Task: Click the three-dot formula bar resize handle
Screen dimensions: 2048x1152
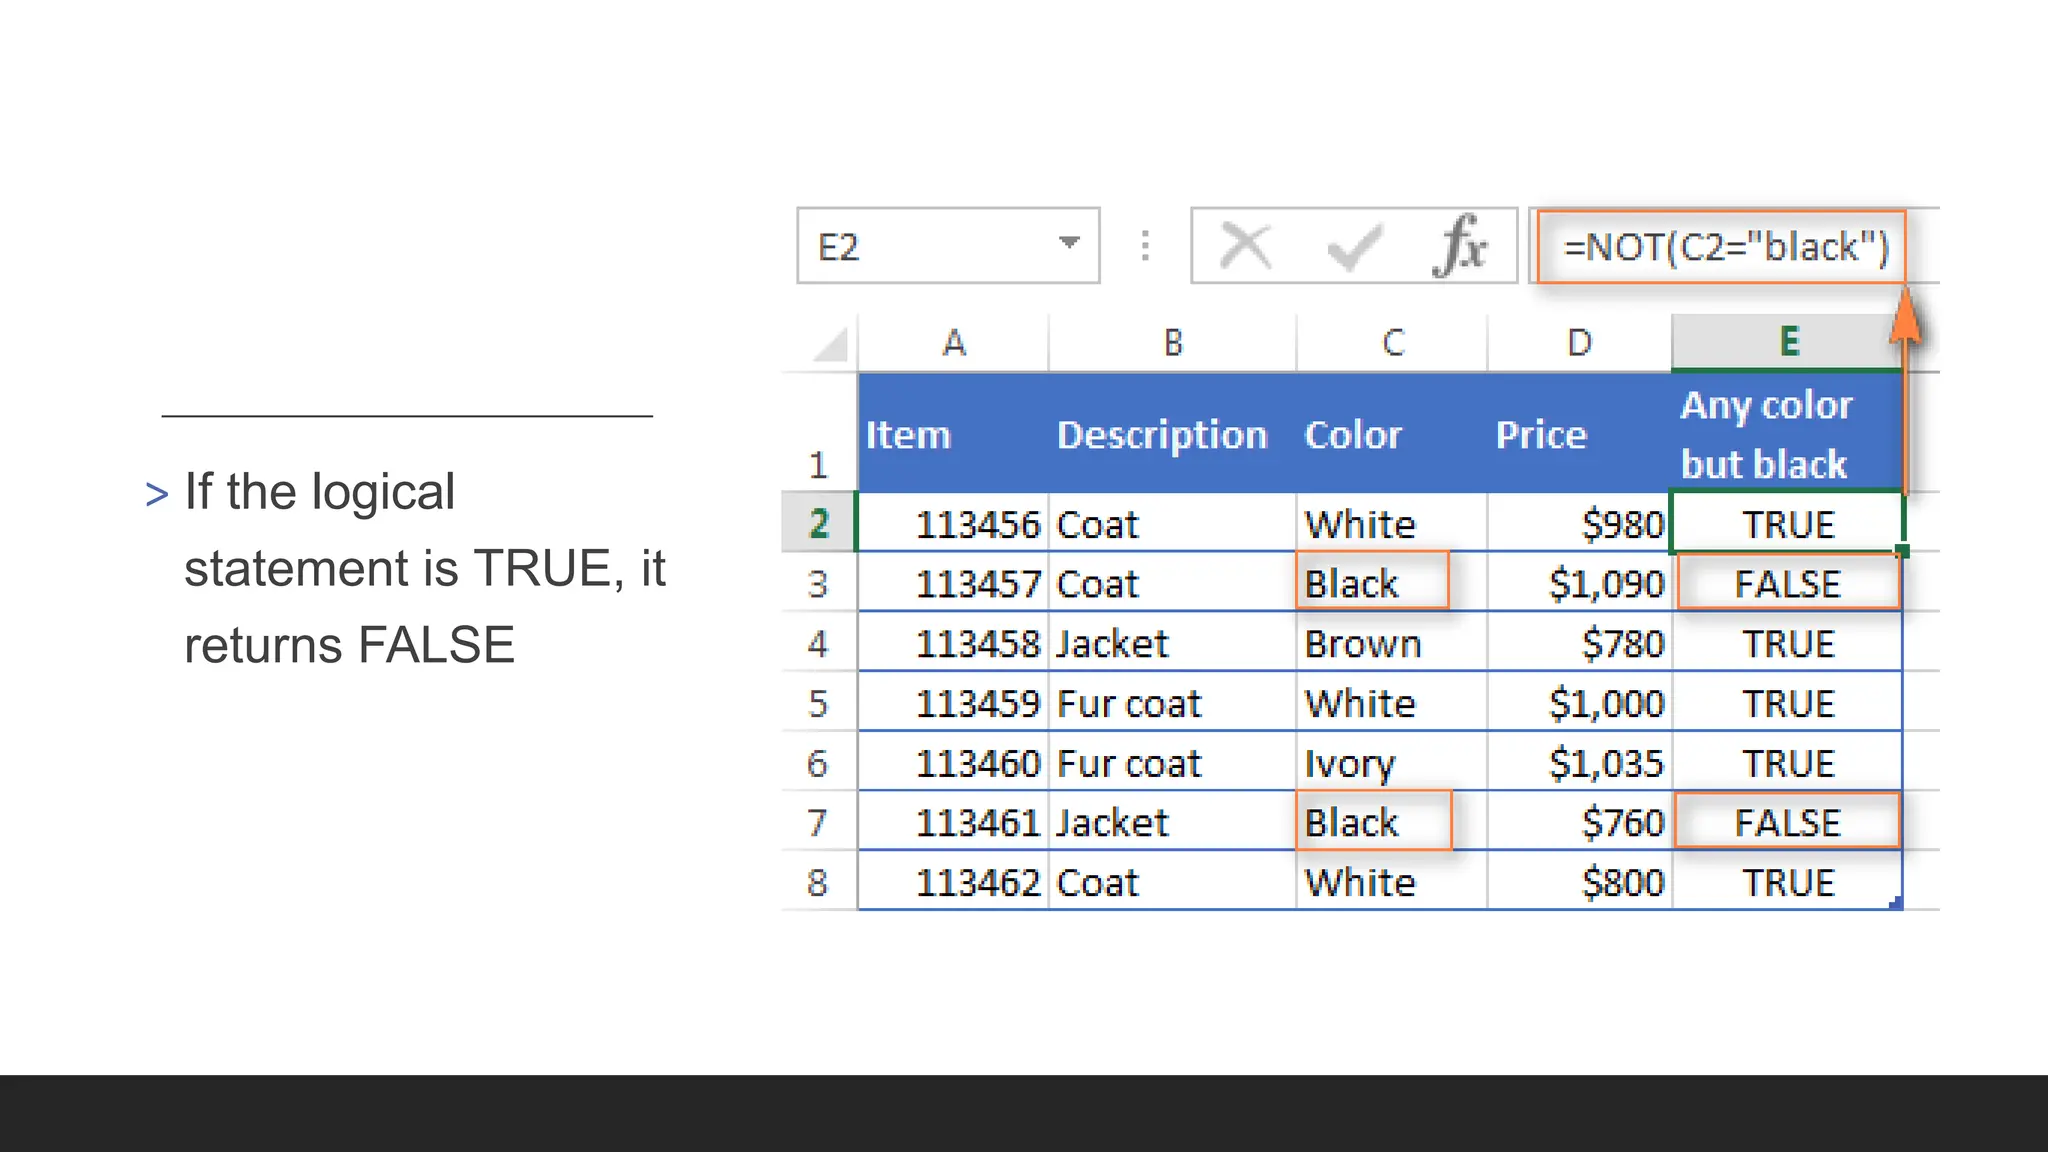Action: pyautogui.click(x=1145, y=246)
